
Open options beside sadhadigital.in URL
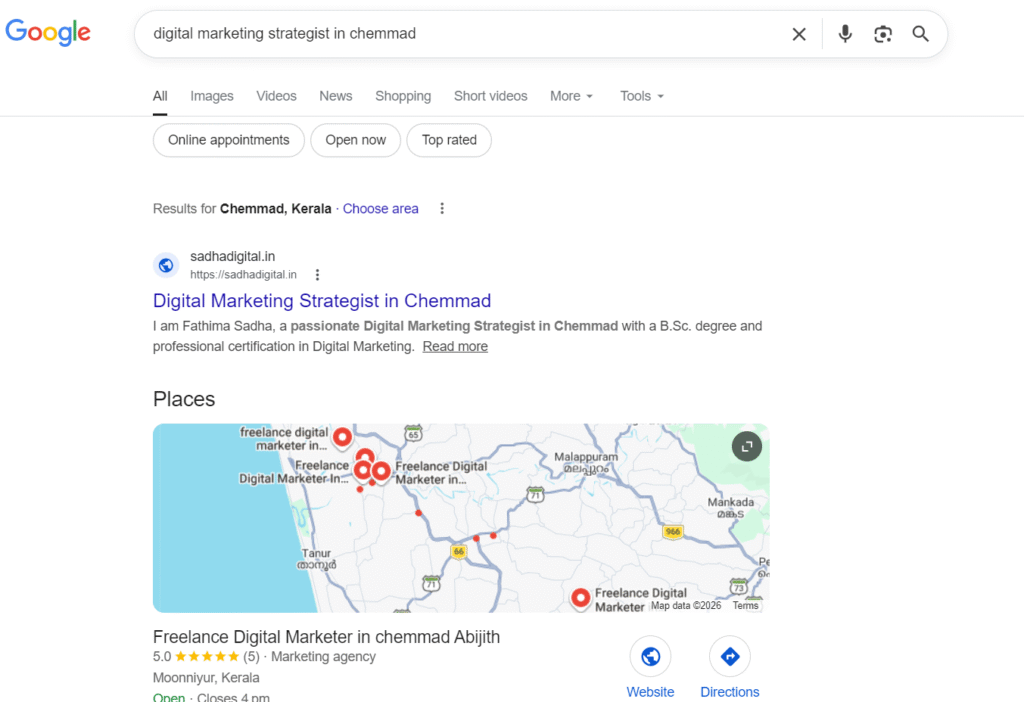tap(318, 275)
